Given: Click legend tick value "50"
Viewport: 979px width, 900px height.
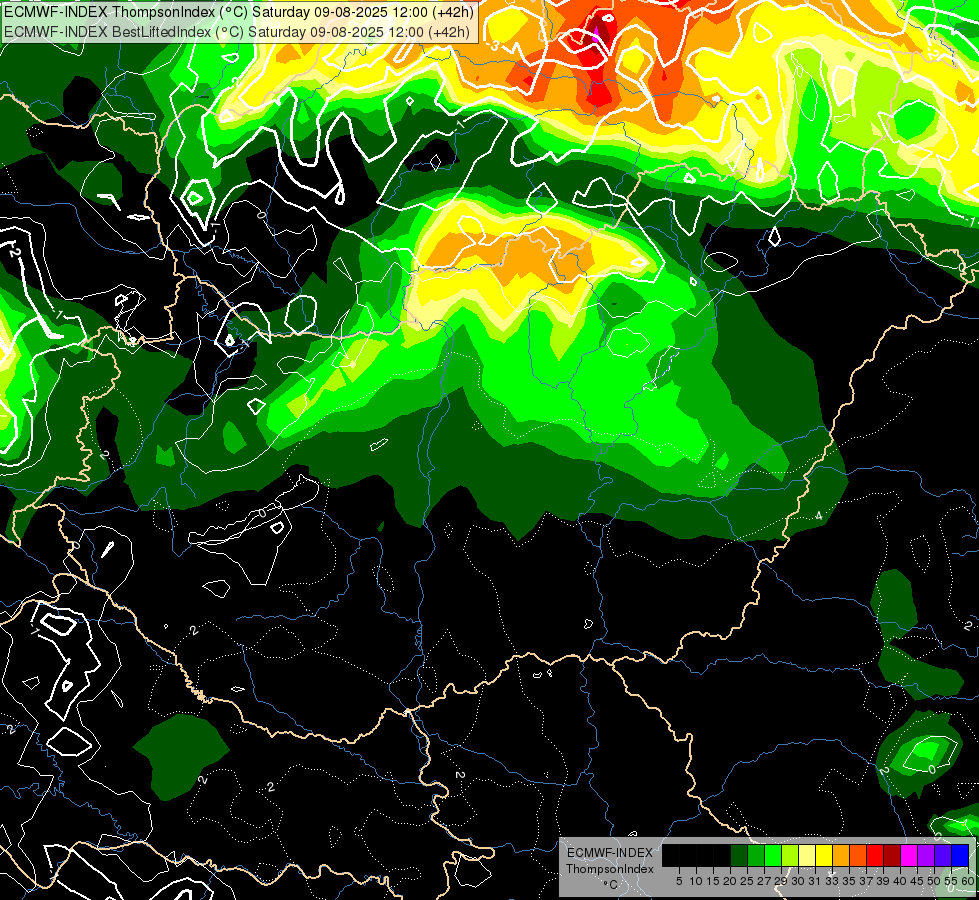Looking at the screenshot, I should [935, 881].
